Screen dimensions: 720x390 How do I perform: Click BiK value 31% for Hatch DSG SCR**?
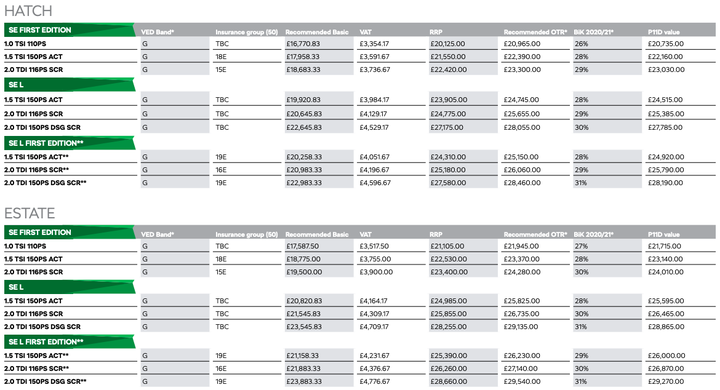(x=581, y=183)
